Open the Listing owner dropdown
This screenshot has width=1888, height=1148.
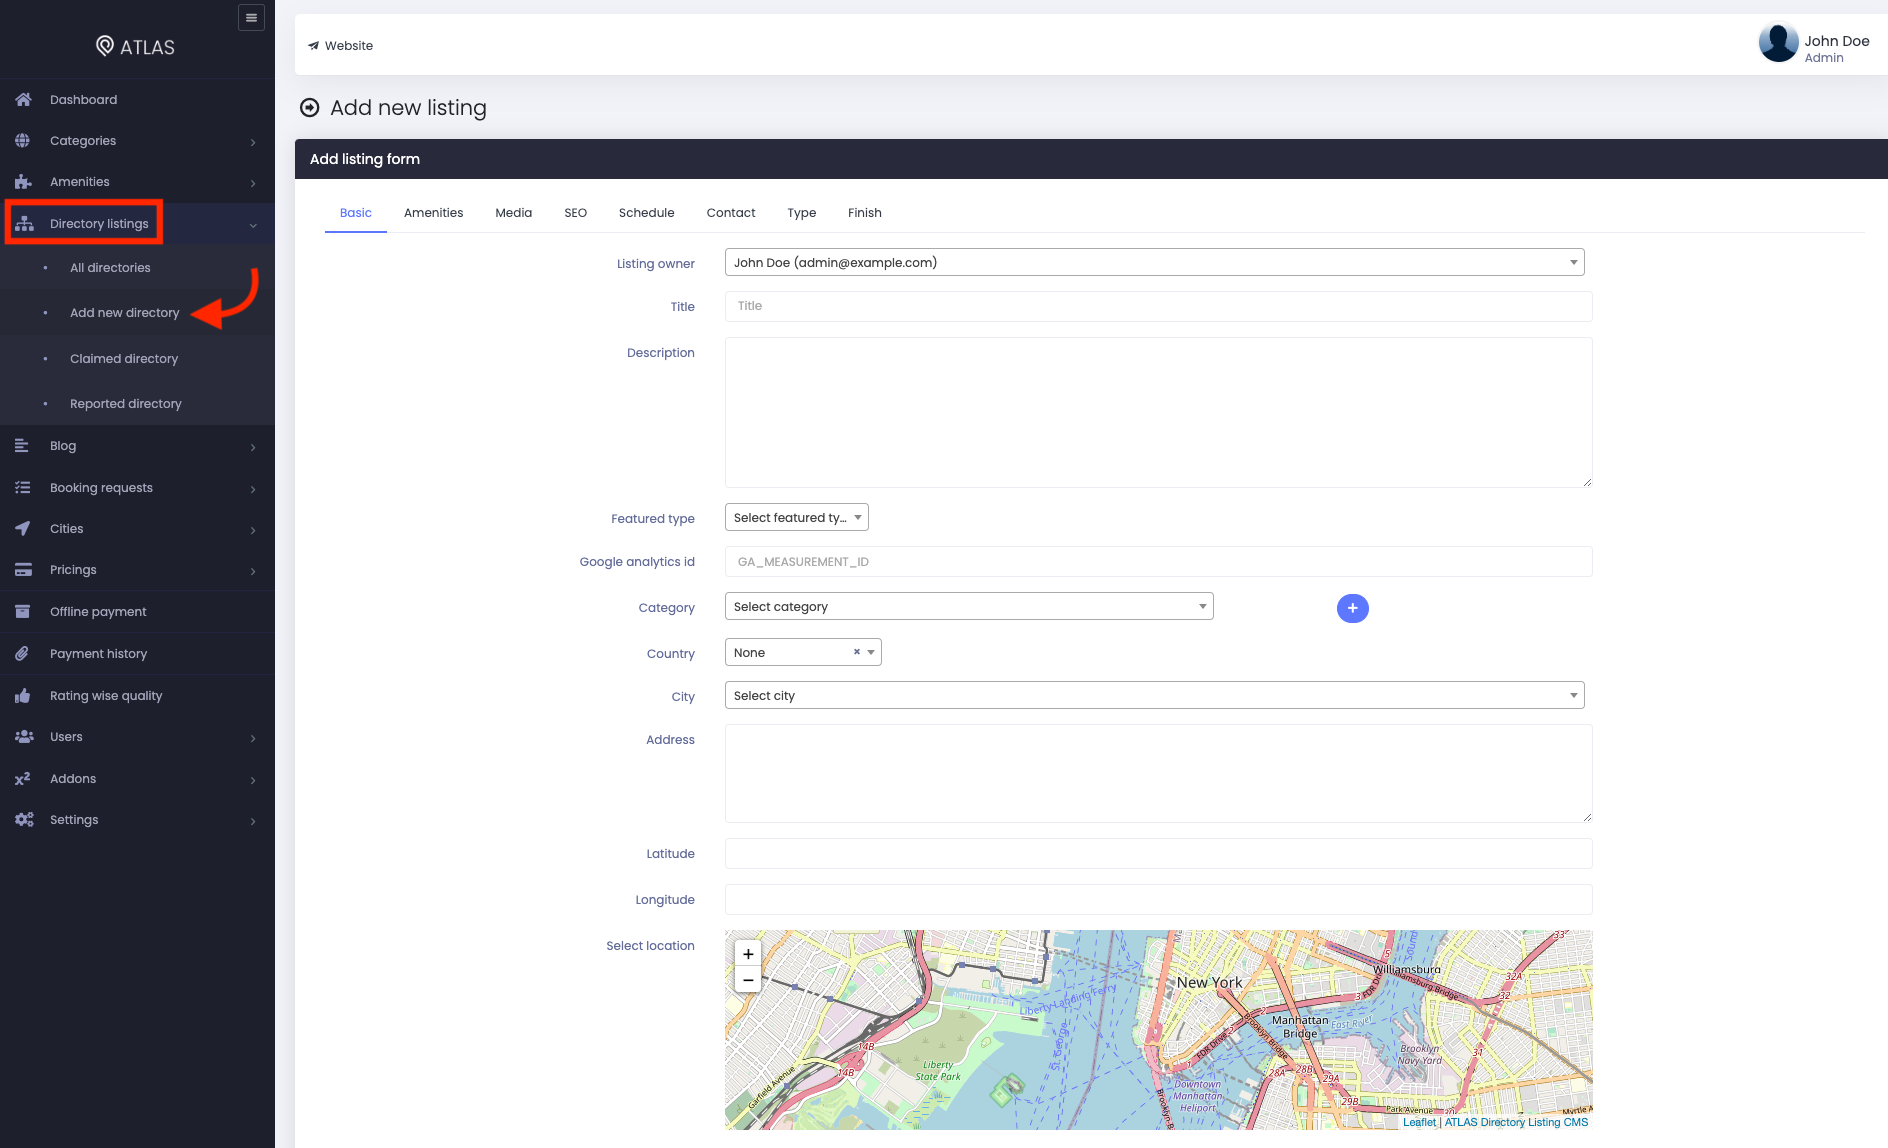pos(1154,262)
